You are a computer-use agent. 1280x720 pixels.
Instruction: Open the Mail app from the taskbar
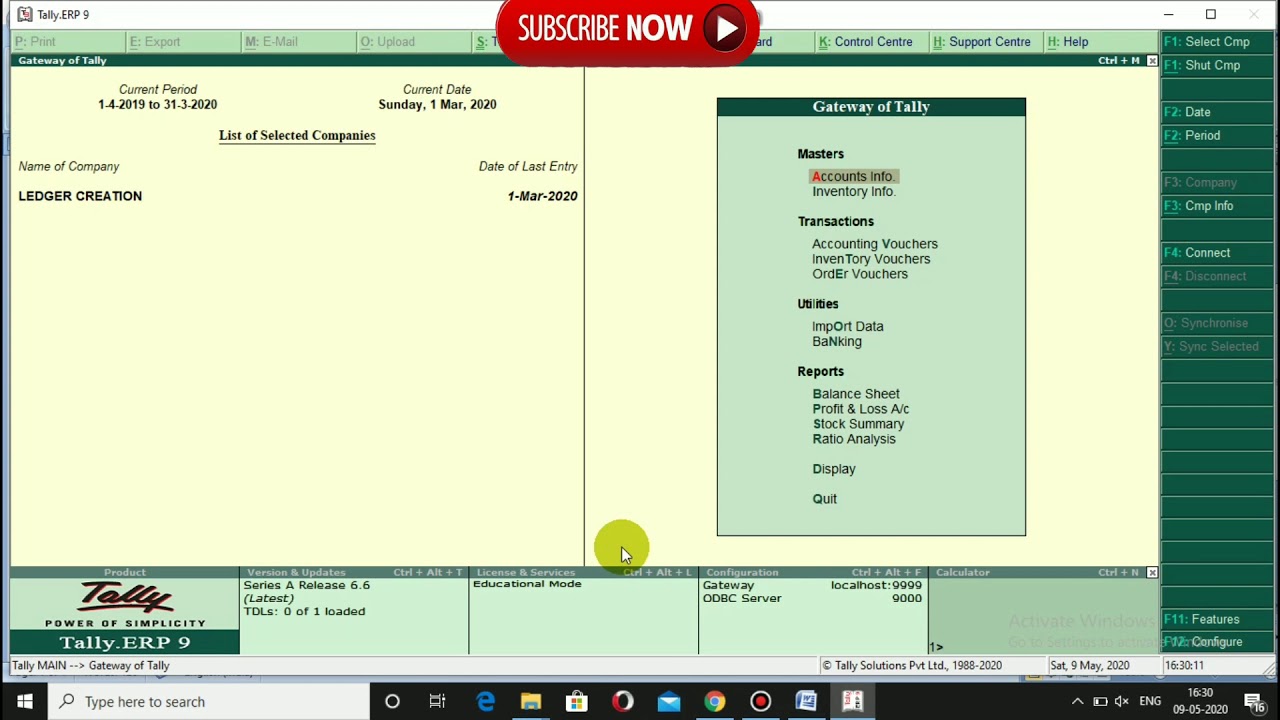(669, 702)
